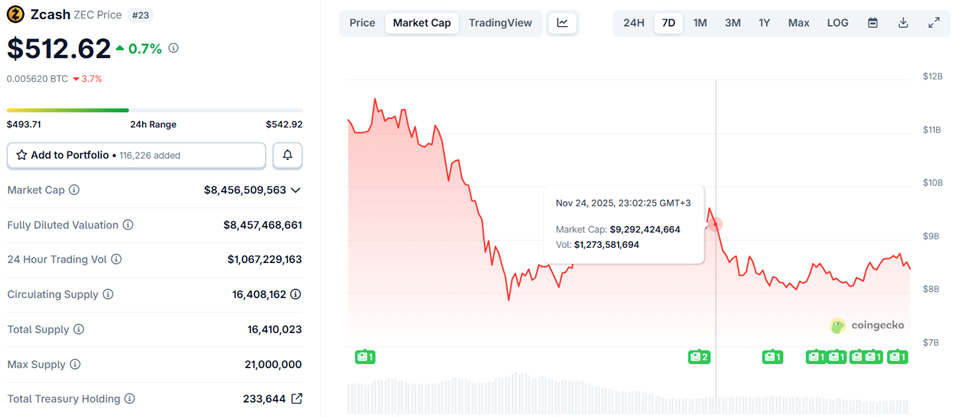The image size is (975, 417).
Task: Click info icon next to Fully Diluted Valuation
Action: 128,225
